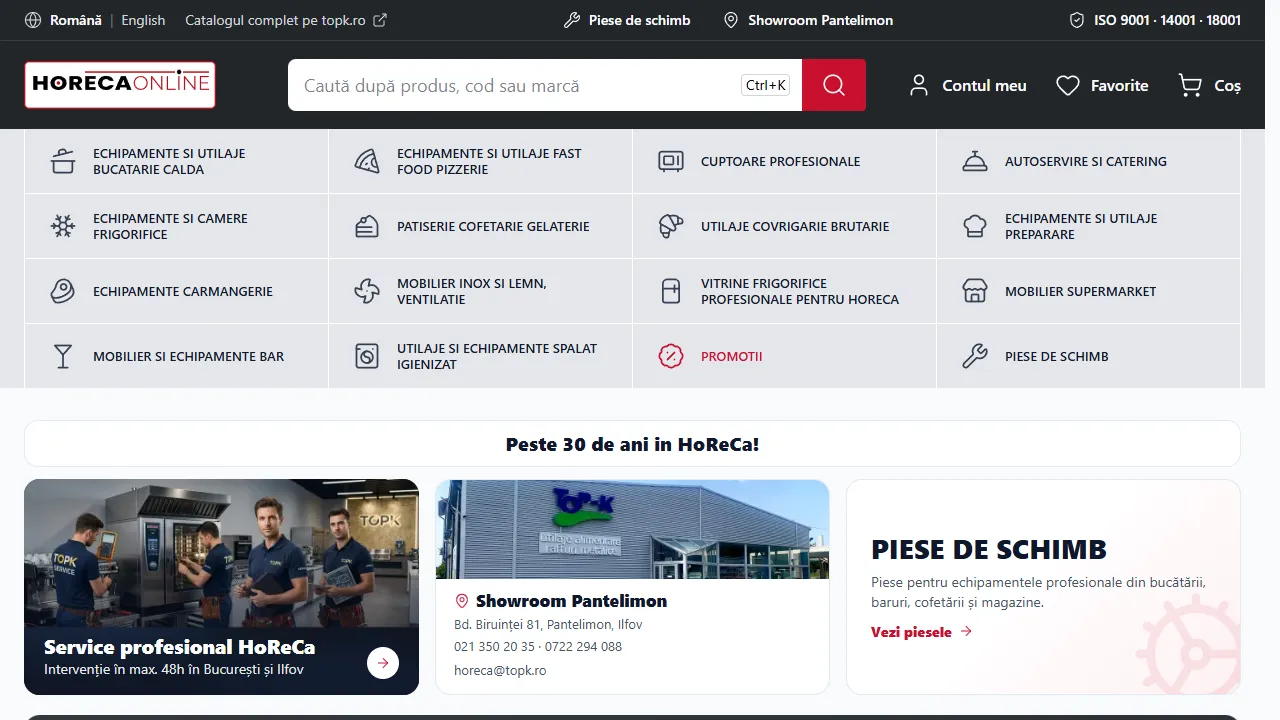1280x720 pixels.
Task: Click the pizza slice Fast Food icon
Action: (x=367, y=161)
